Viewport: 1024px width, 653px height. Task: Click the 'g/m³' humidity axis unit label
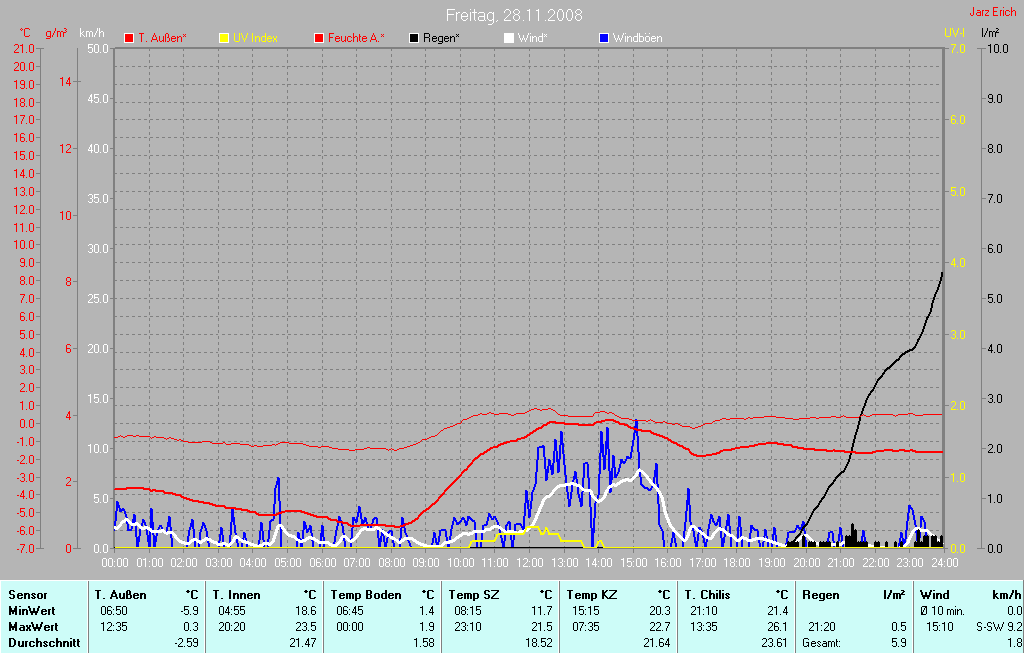(56, 33)
